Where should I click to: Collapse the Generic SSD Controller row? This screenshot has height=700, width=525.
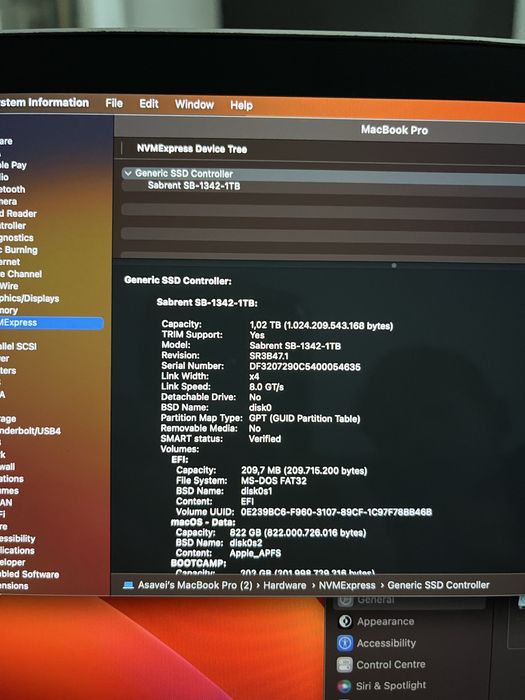point(128,173)
